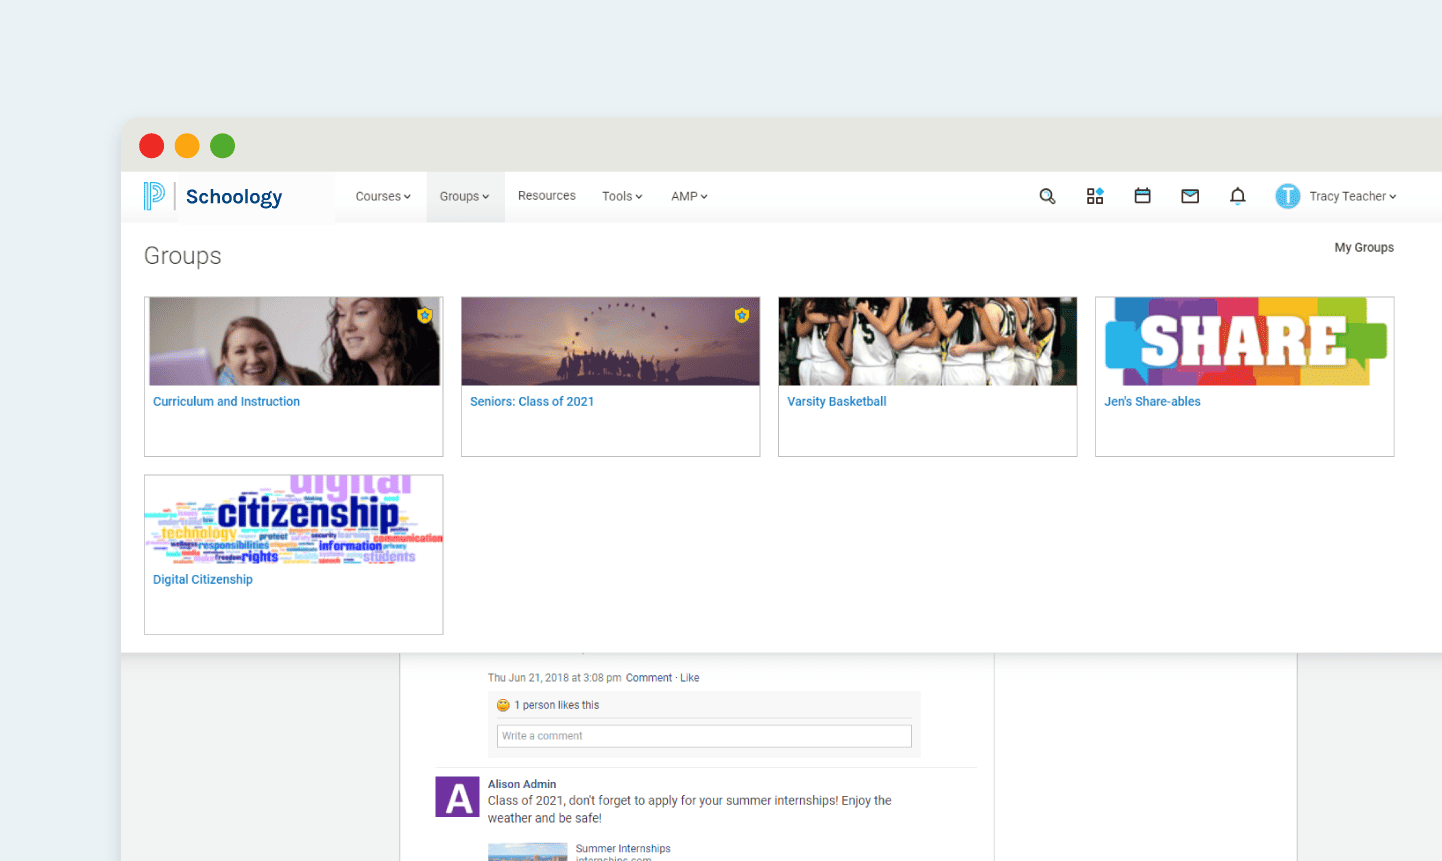The image size is (1442, 861).
Task: Expand the Courses dropdown
Action: click(x=382, y=196)
